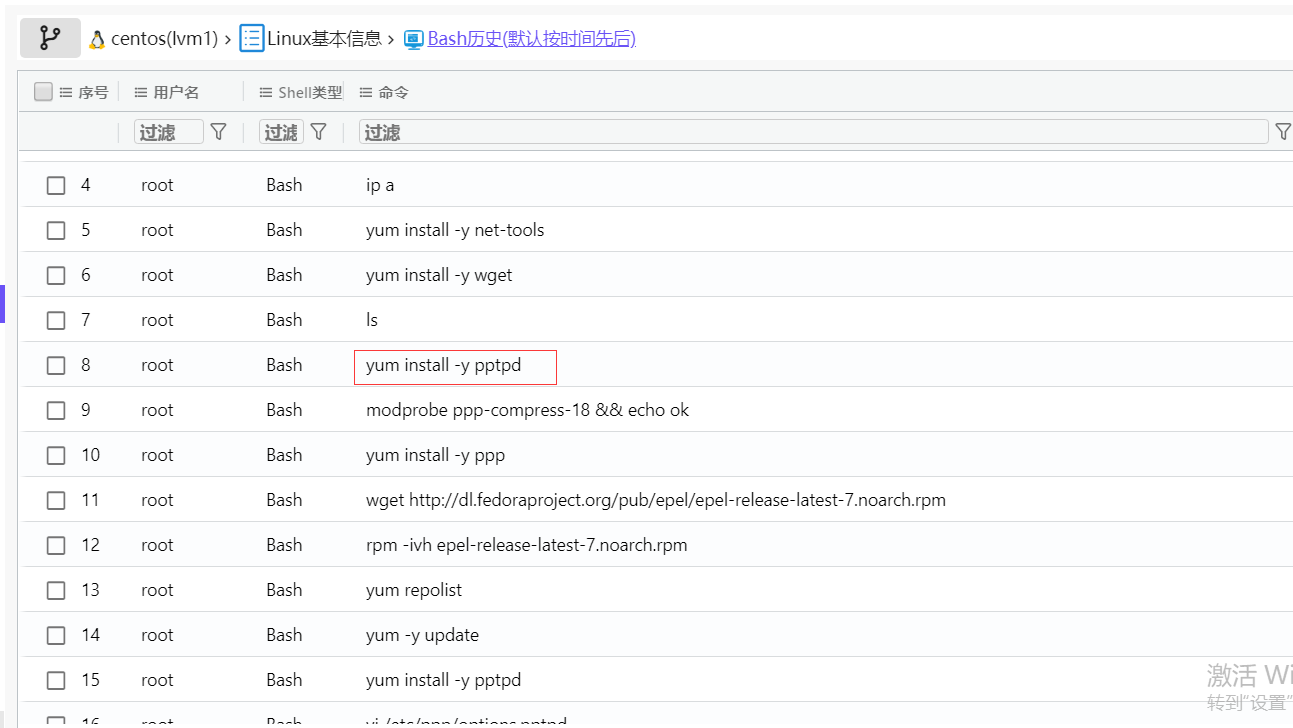Click 'root' user in row 4
Viewport: 1293px width, 728px height.
click(157, 185)
